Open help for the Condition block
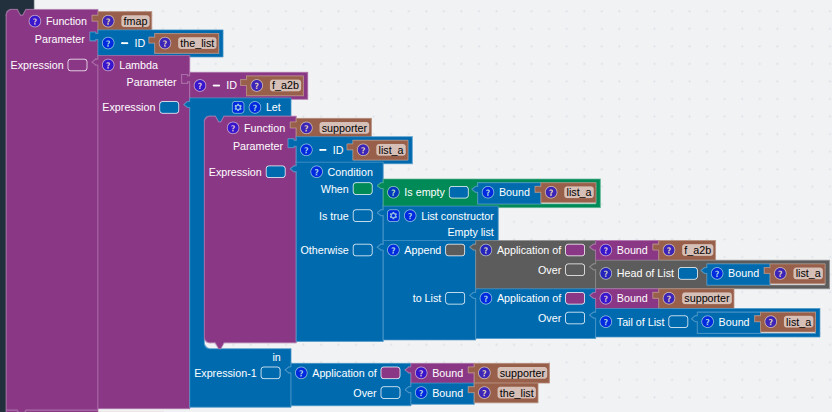This screenshot has height=412, width=832. 317,172
